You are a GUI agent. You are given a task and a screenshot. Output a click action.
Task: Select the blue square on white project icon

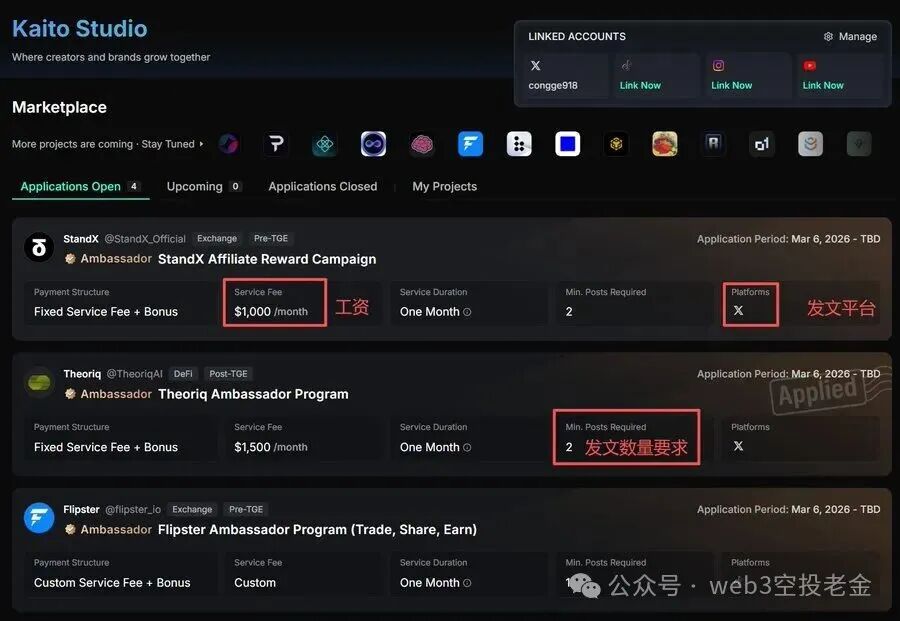pyautogui.click(x=568, y=143)
